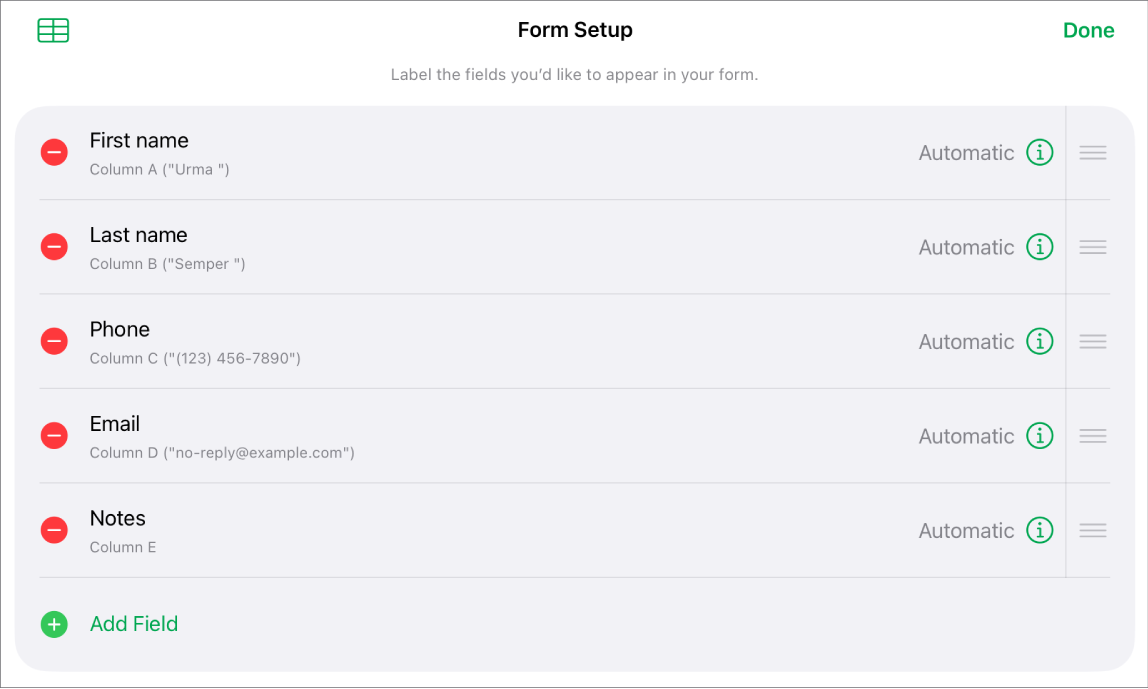Tap Done to finish form setup

pyautogui.click(x=1088, y=30)
